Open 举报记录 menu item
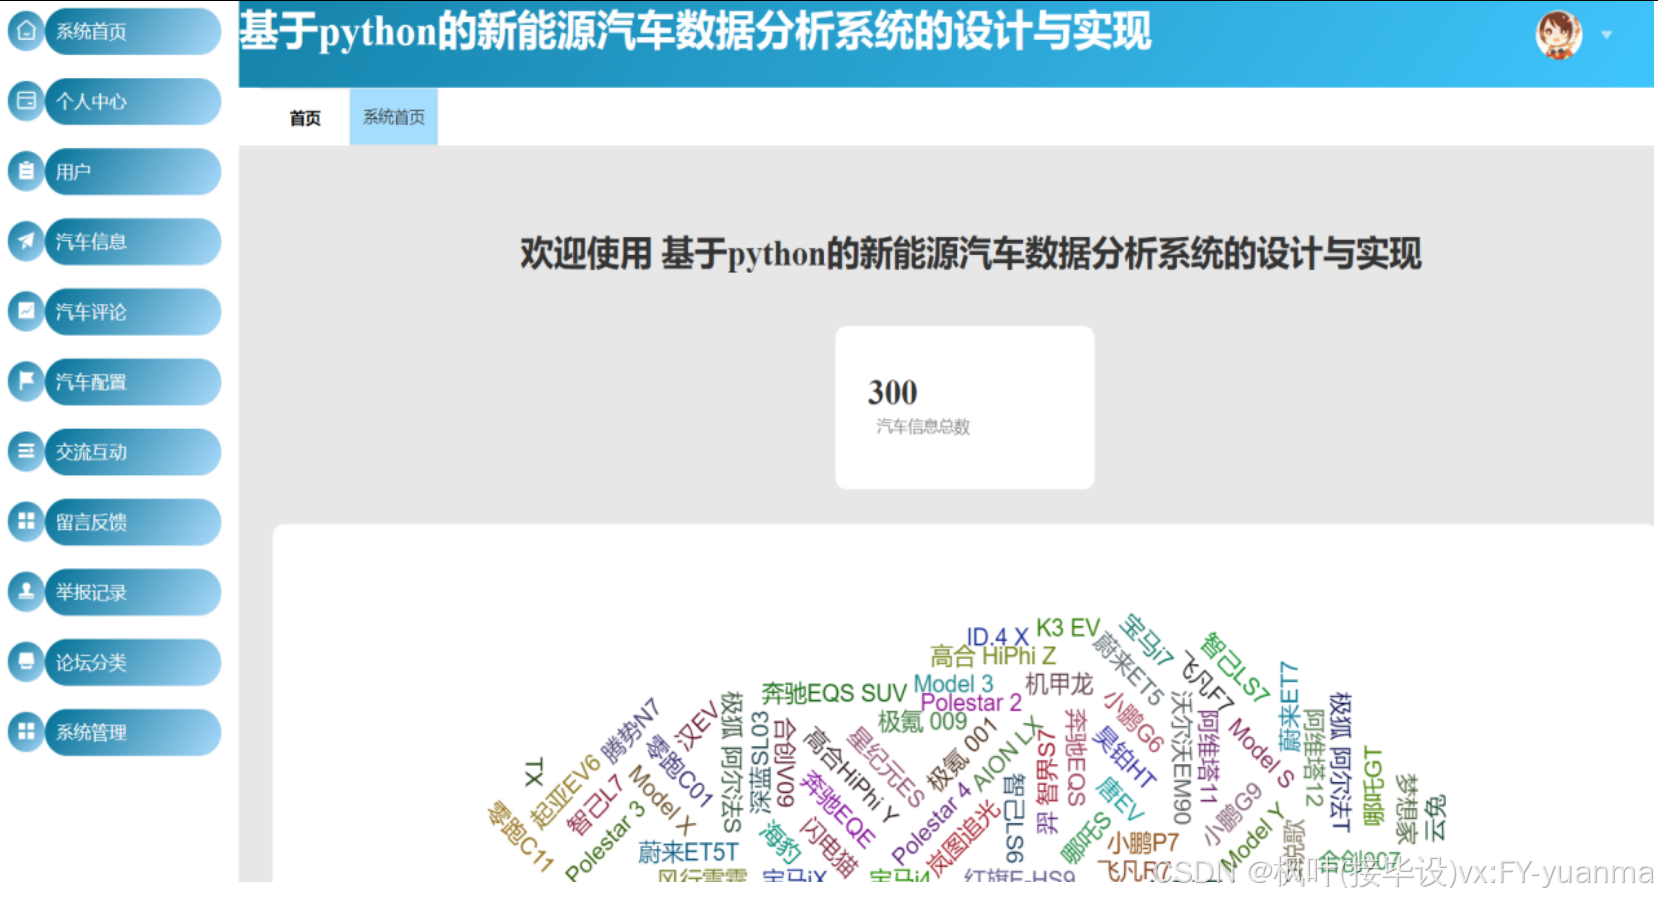 [x=133, y=591]
